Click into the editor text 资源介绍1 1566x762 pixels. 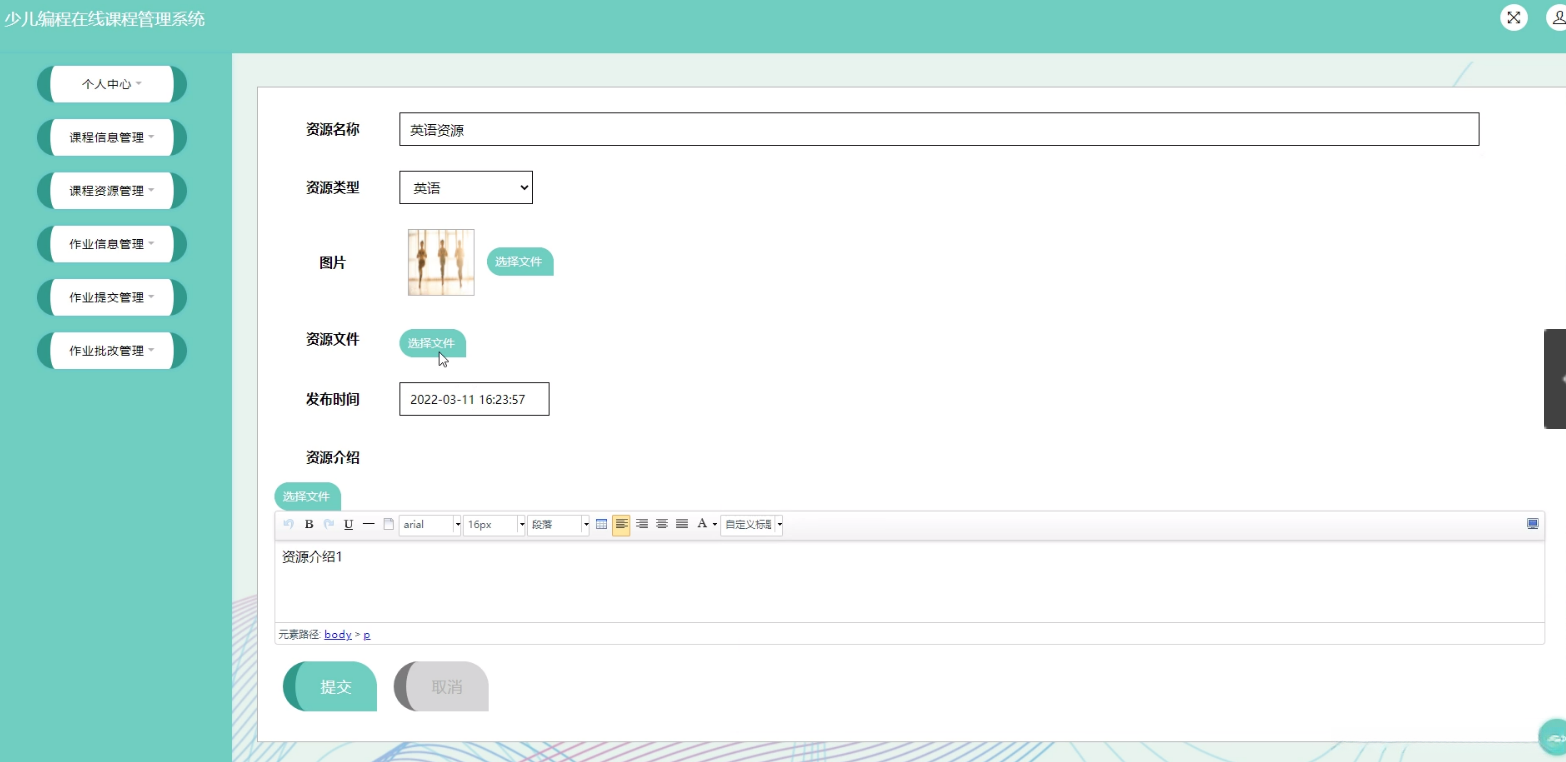point(312,557)
